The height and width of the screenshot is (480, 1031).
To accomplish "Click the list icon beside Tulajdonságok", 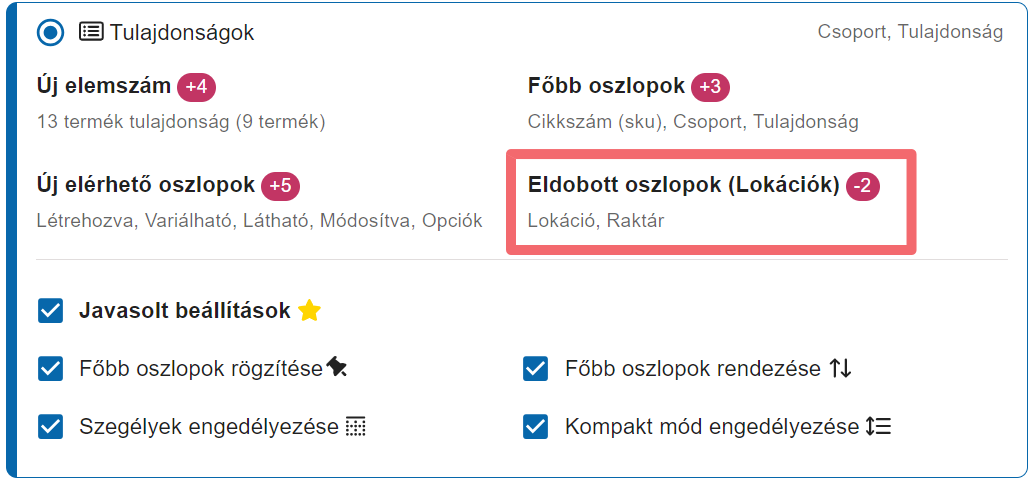I will point(91,32).
